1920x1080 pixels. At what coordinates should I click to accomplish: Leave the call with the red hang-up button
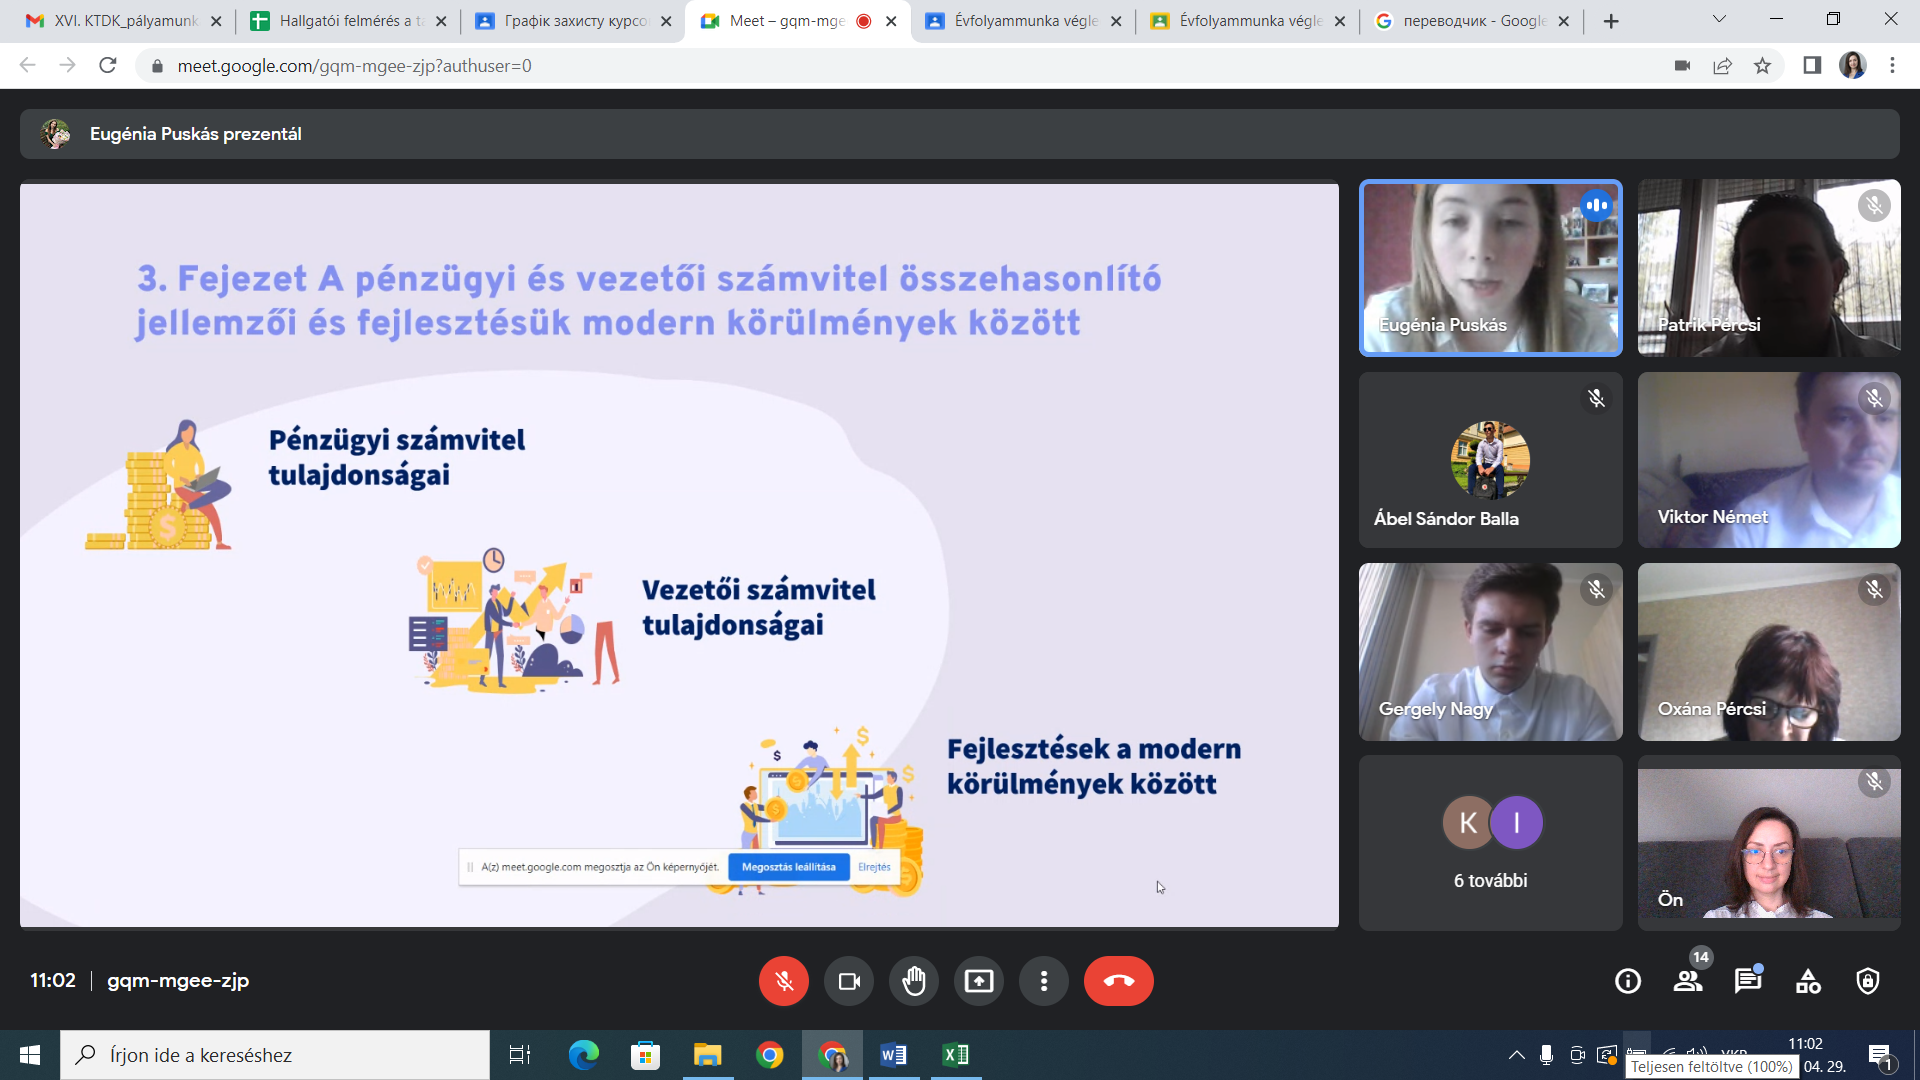tap(1118, 981)
